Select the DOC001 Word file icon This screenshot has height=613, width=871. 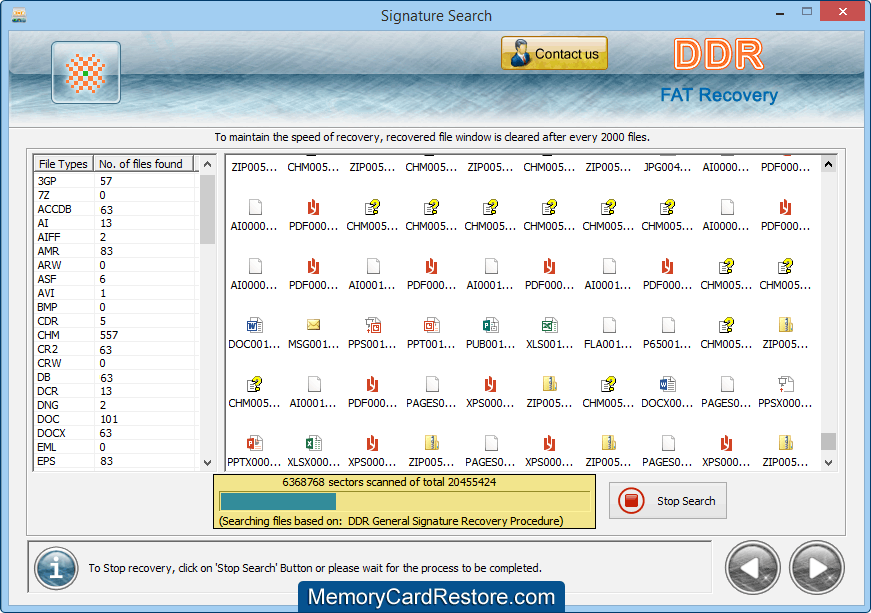point(254,325)
